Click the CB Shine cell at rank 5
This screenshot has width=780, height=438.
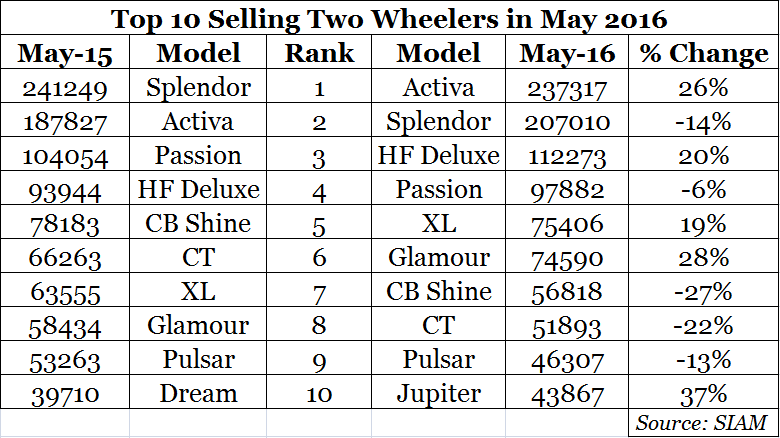pos(198,223)
